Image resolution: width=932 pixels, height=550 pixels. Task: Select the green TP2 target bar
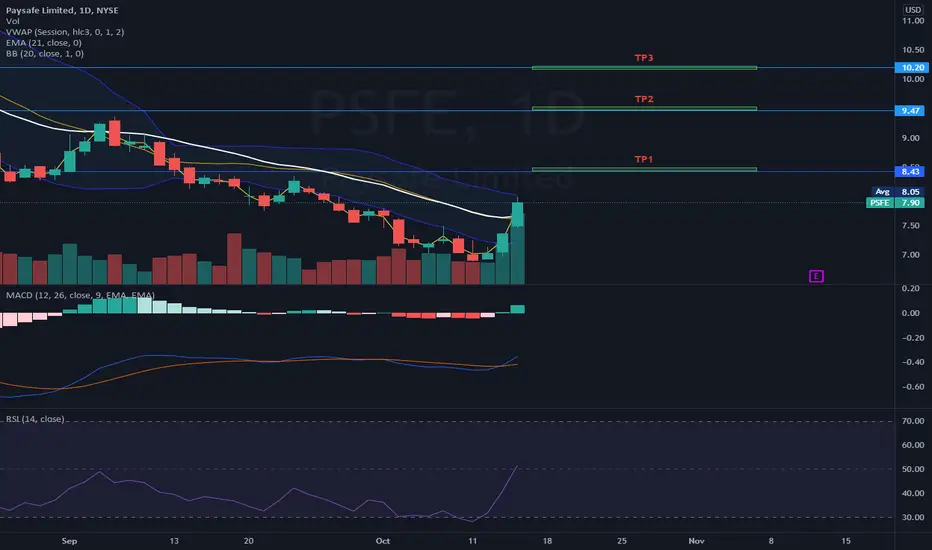coord(644,108)
